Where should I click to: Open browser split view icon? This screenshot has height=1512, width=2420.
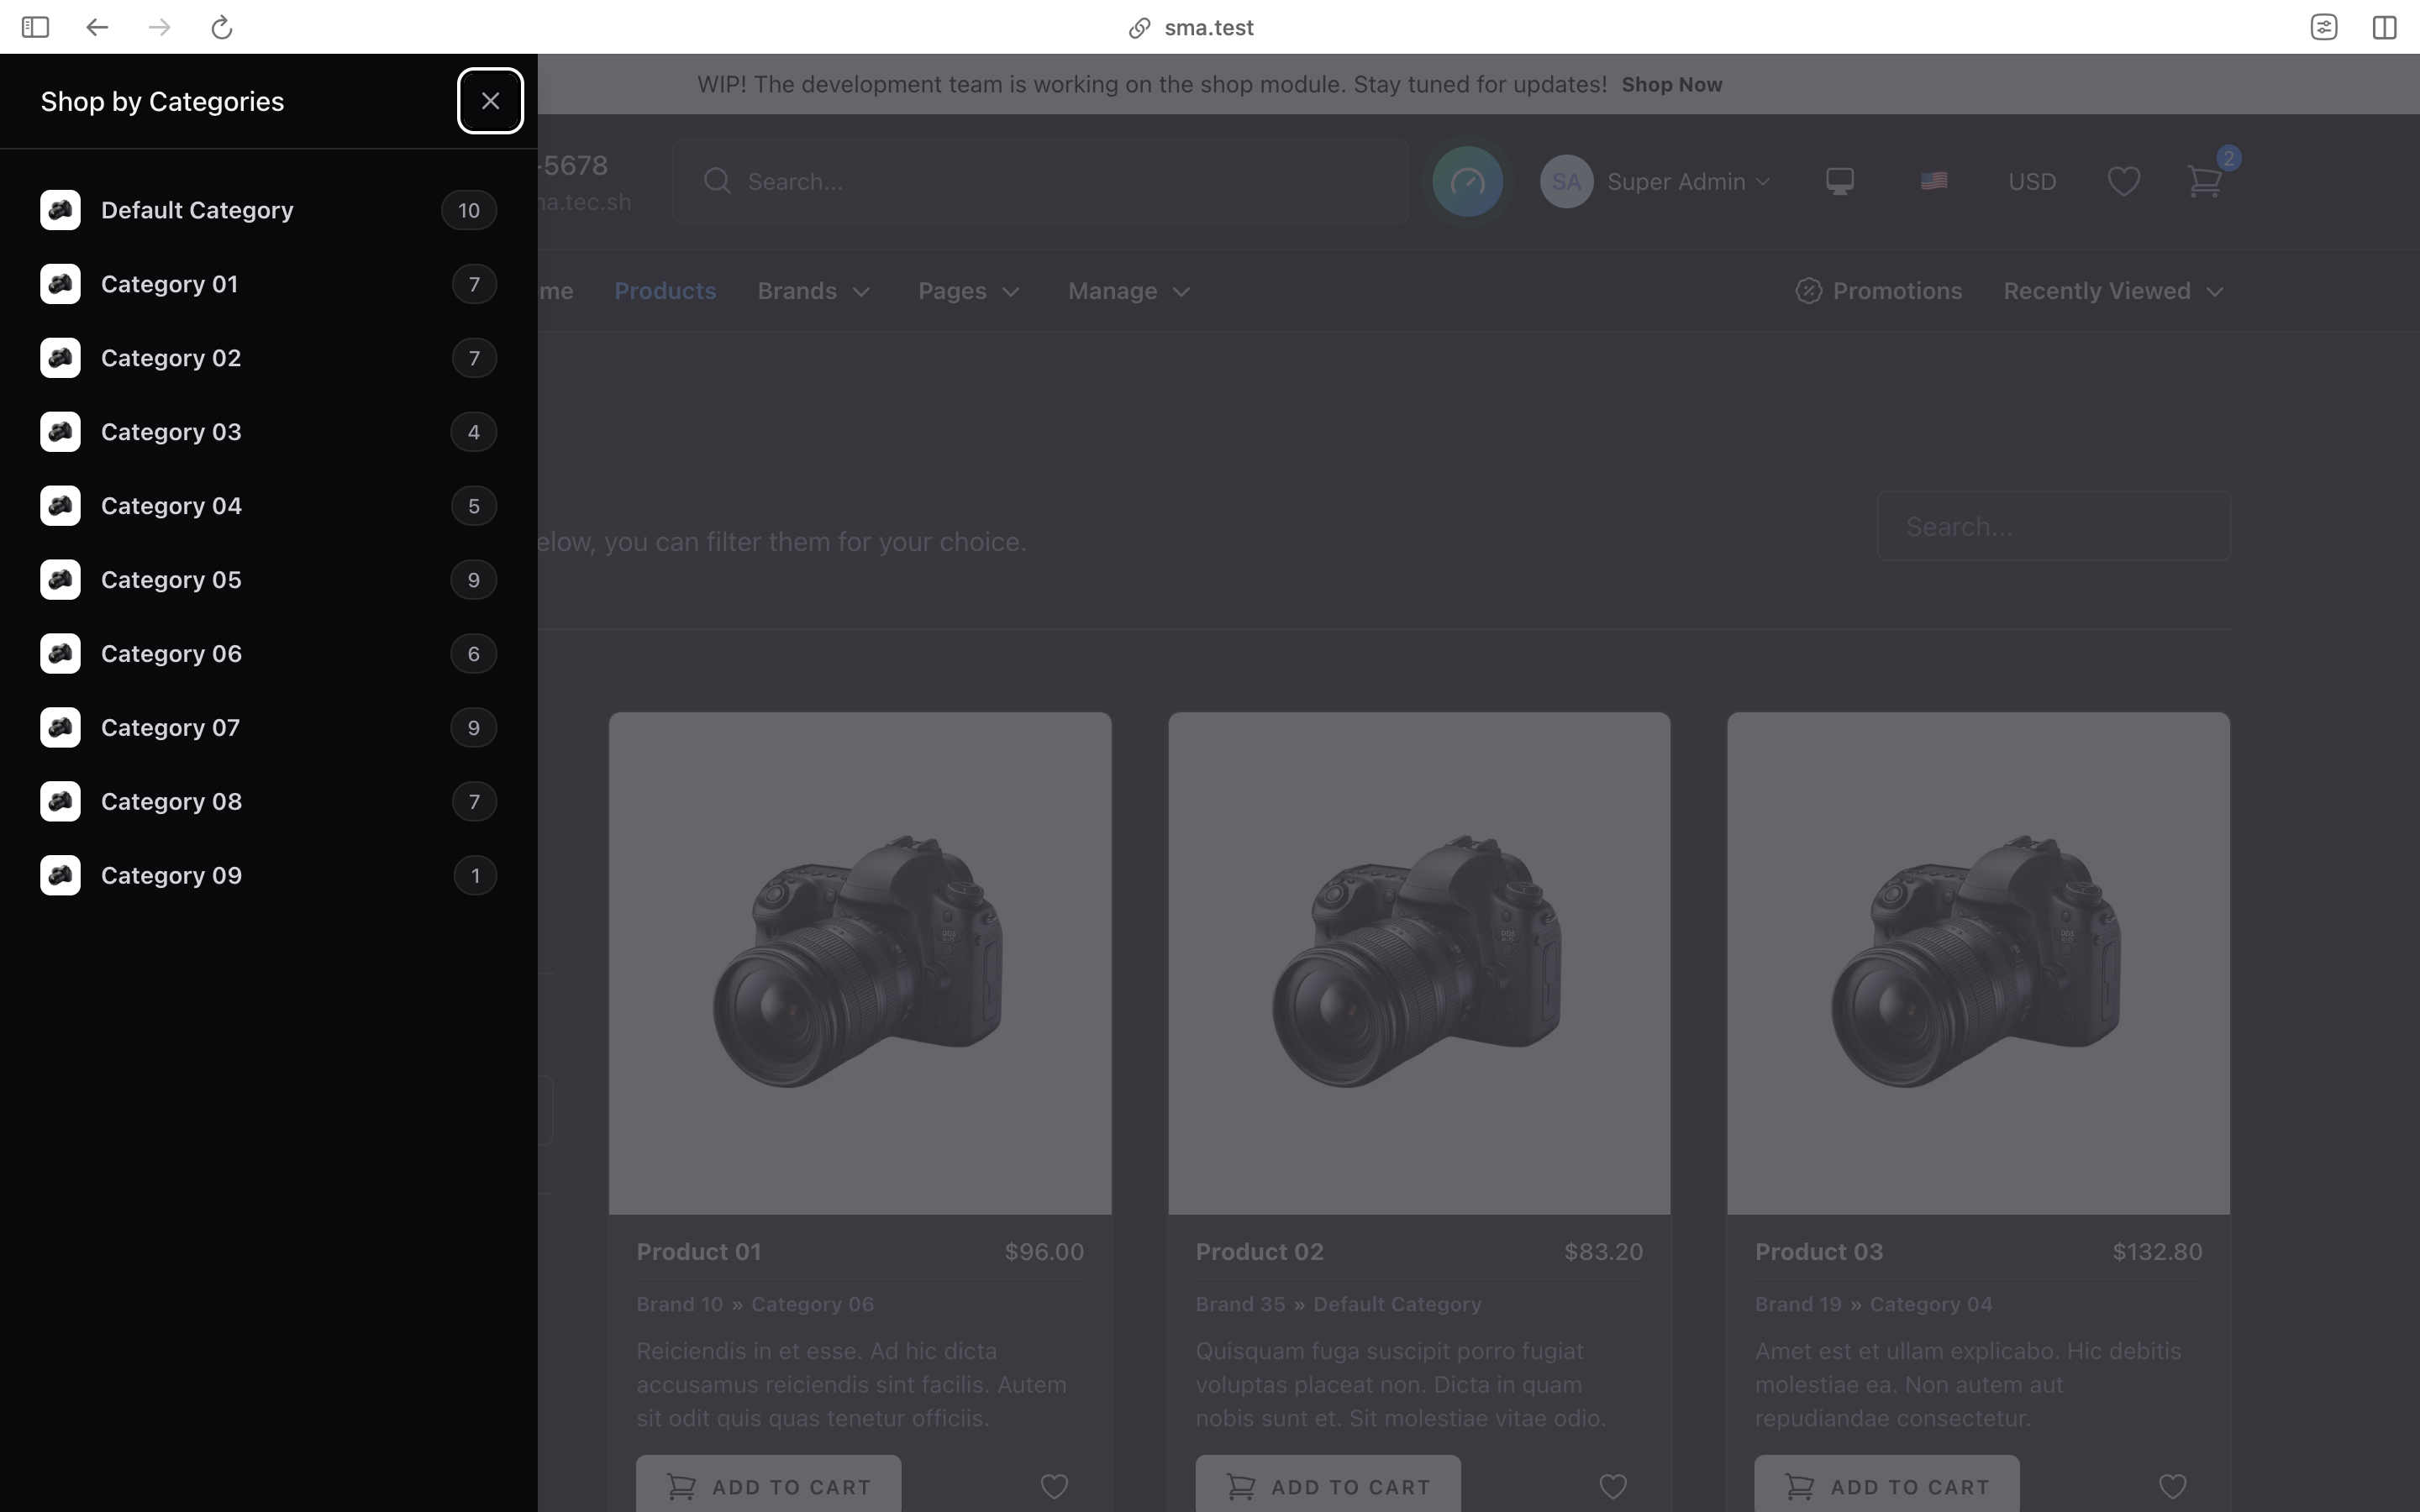2384,27
